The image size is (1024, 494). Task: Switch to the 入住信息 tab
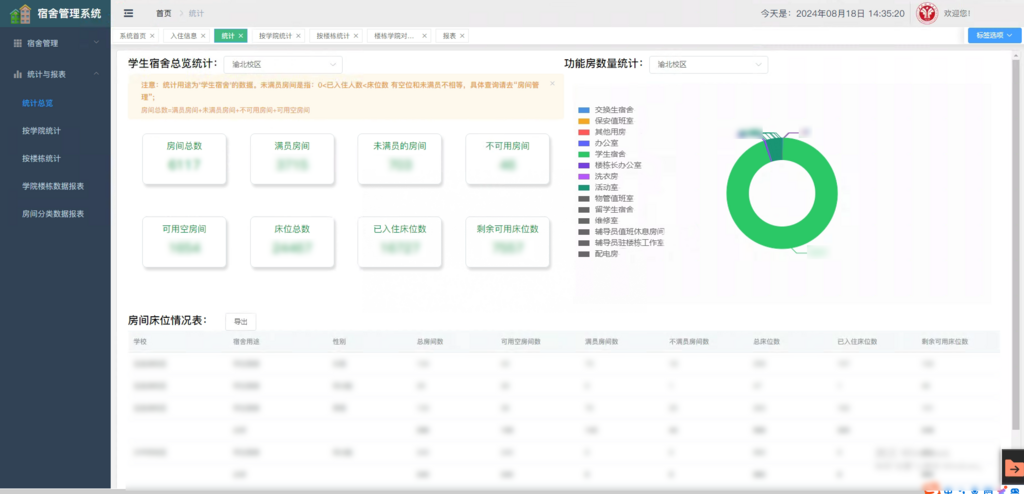[185, 36]
